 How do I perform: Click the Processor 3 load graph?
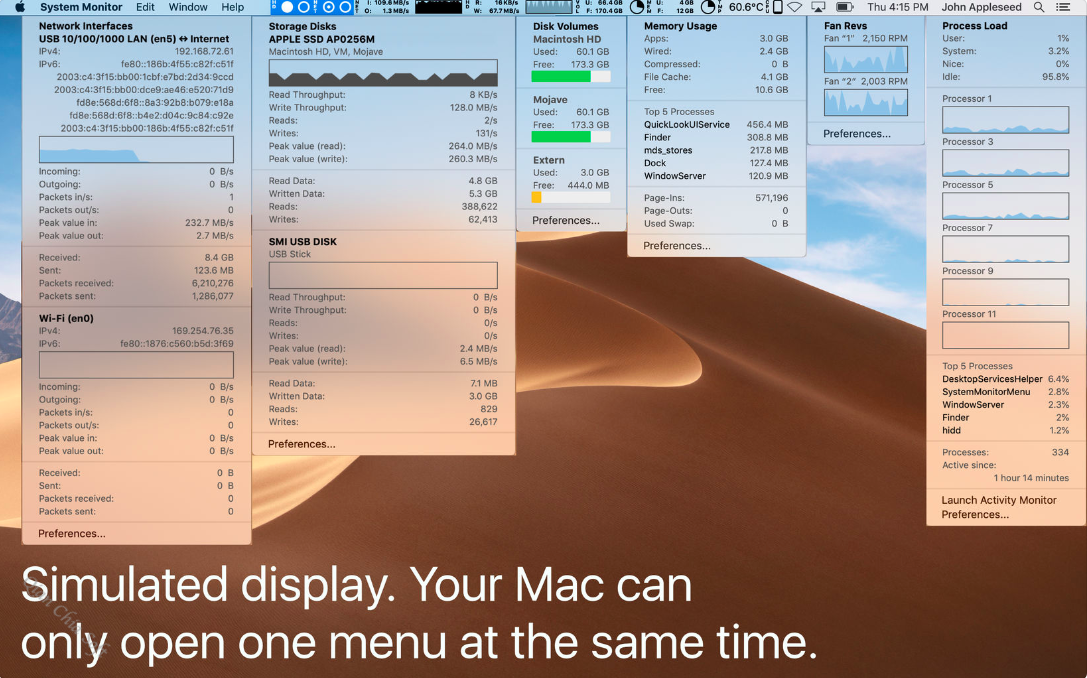(x=1005, y=163)
